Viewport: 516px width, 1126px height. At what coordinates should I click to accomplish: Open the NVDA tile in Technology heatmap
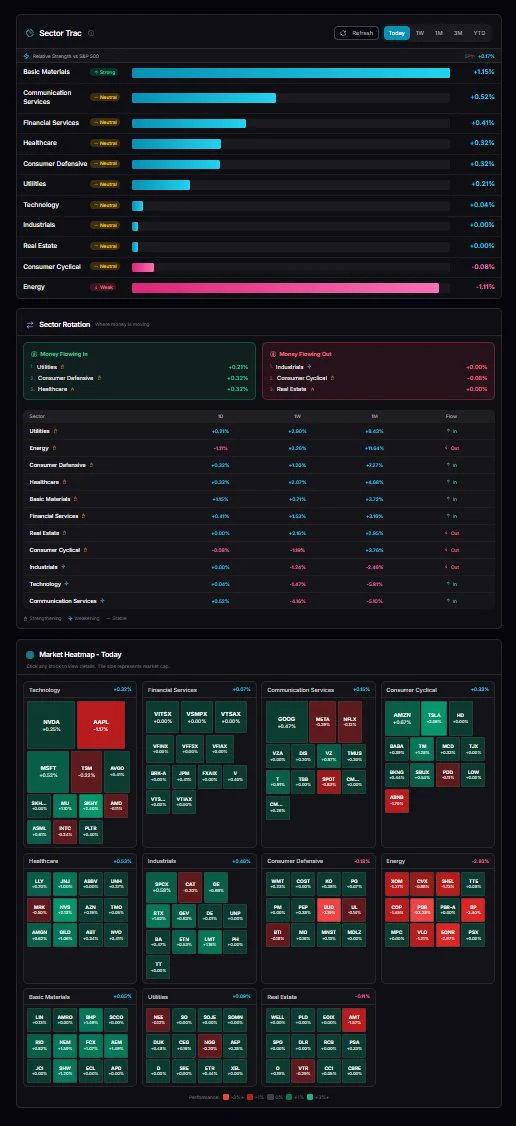click(x=51, y=725)
